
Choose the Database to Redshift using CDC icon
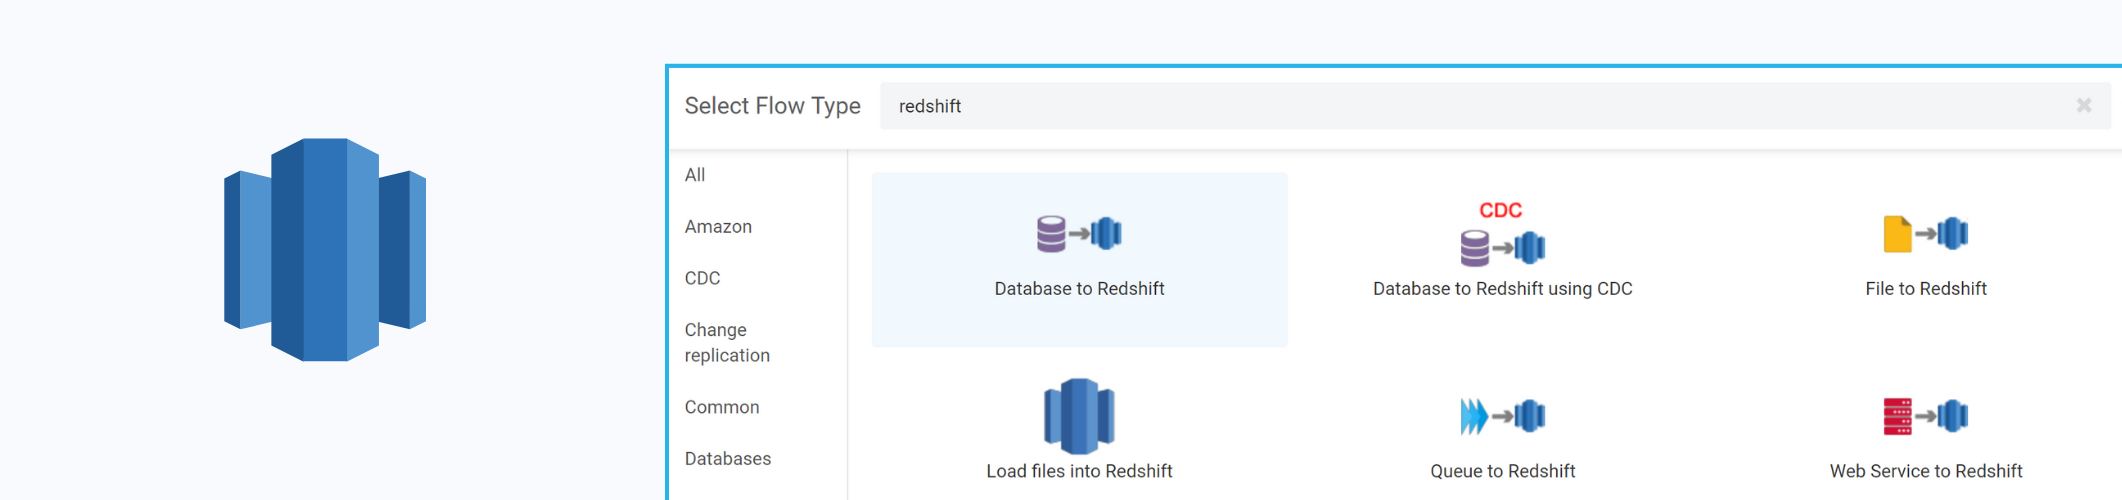coord(1502,235)
